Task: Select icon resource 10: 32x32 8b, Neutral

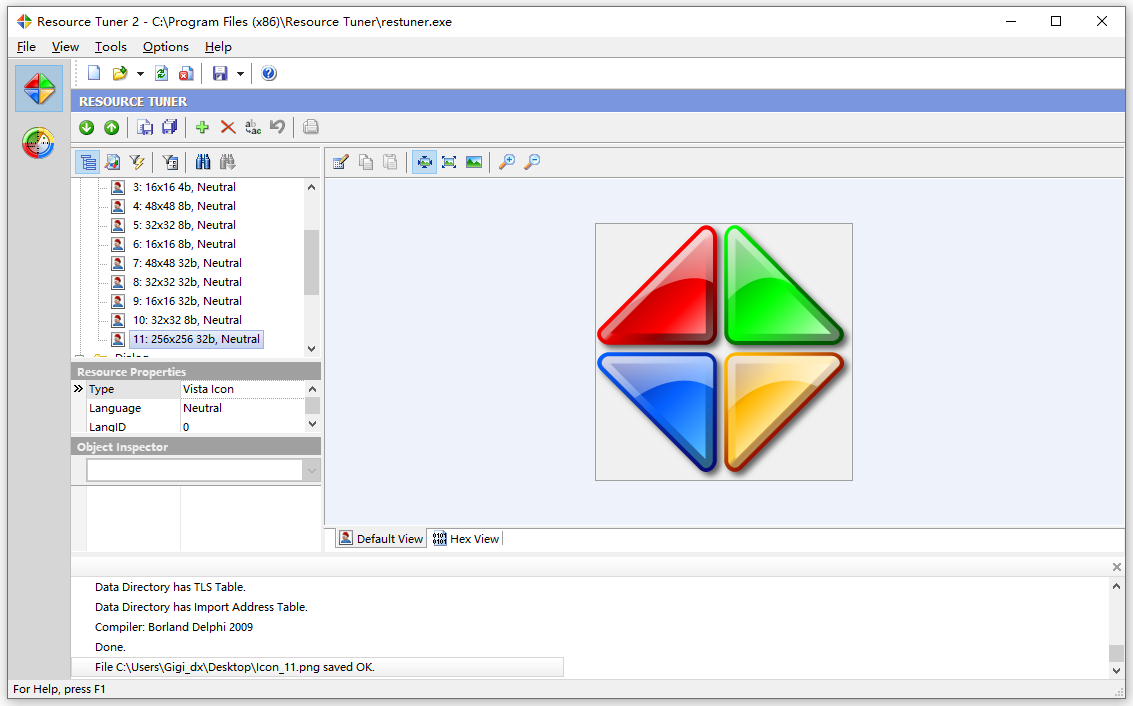Action: click(x=186, y=320)
